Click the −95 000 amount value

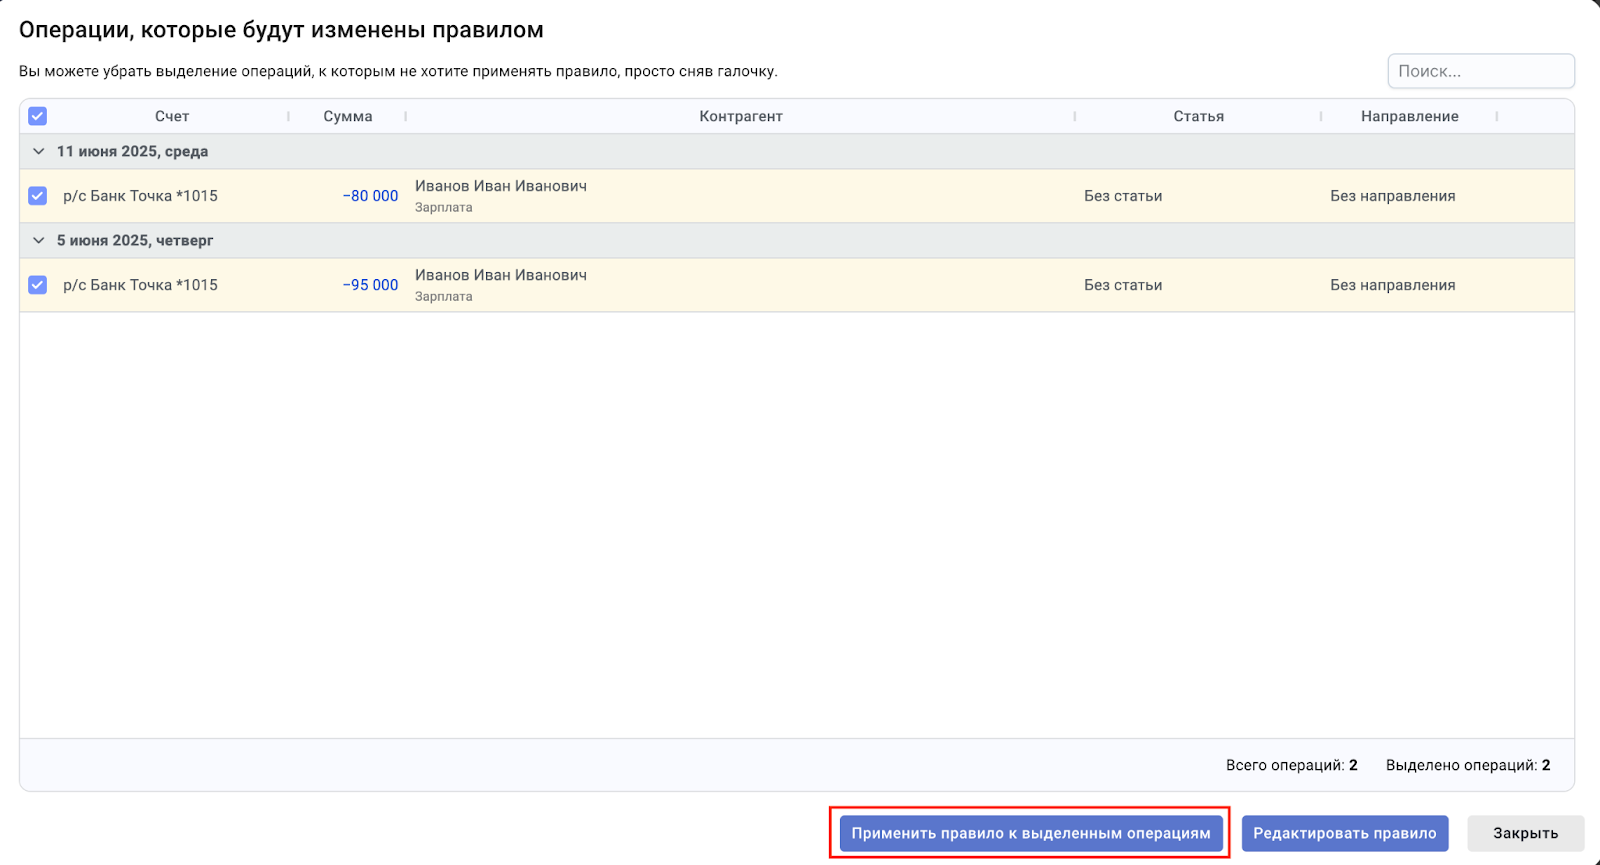(x=370, y=285)
